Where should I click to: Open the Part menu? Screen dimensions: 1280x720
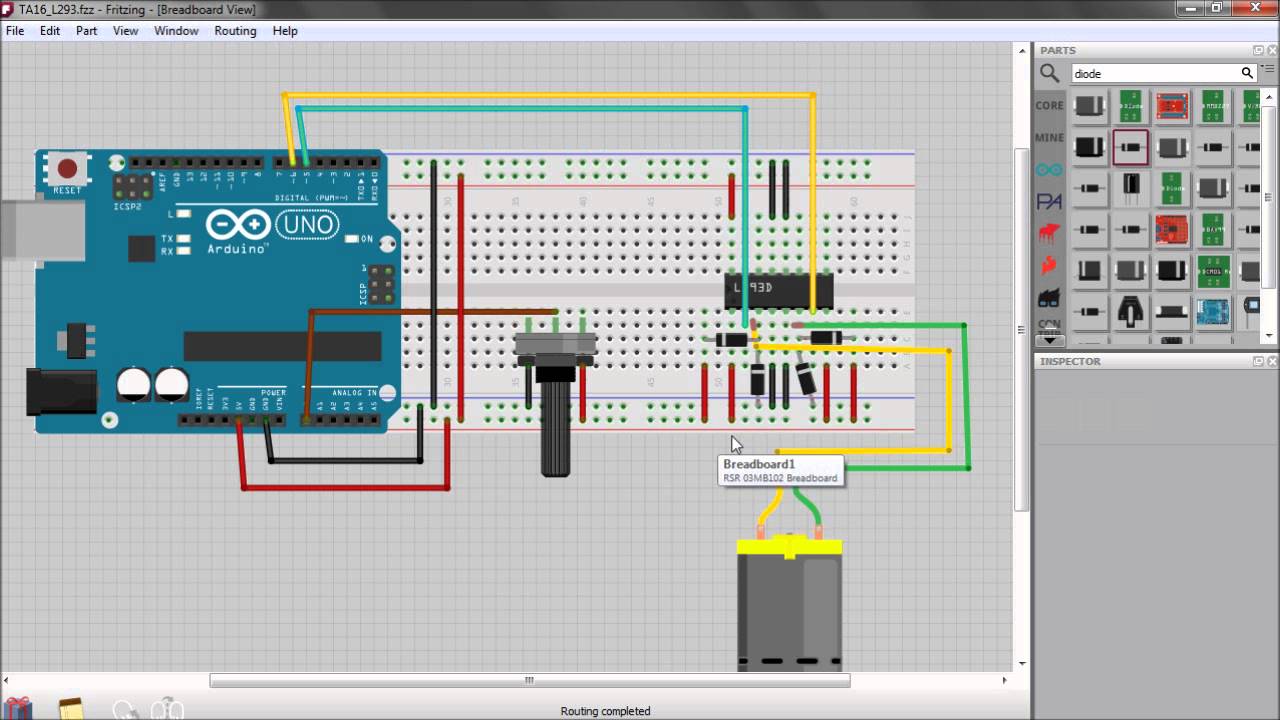click(x=87, y=31)
